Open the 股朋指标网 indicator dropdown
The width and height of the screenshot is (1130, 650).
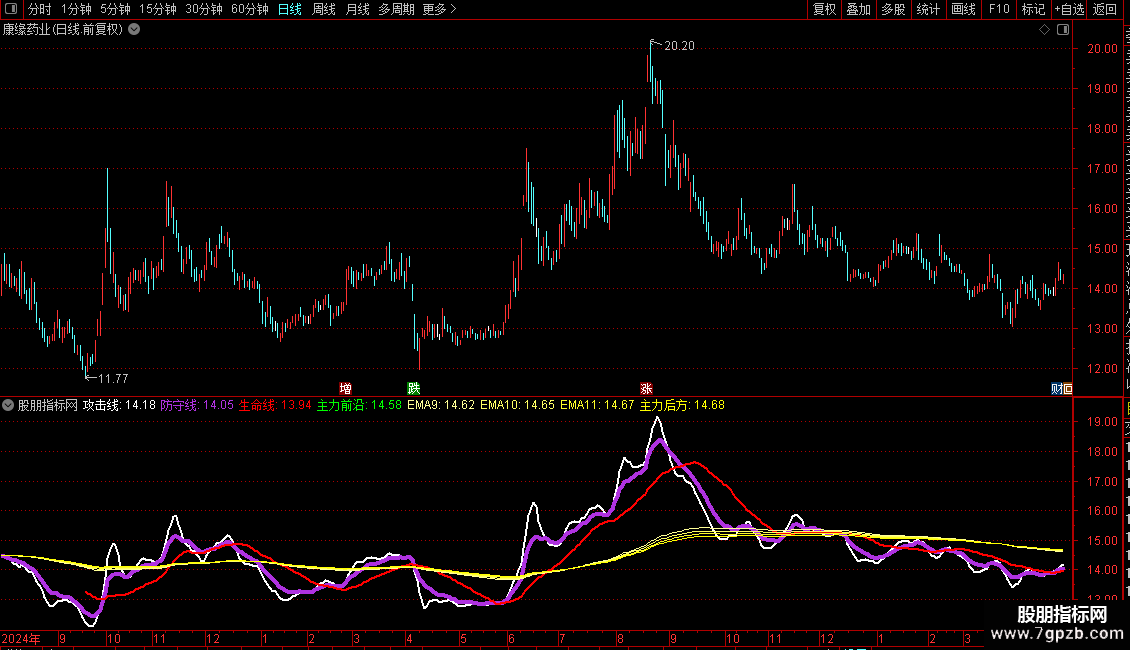click(x=8, y=405)
